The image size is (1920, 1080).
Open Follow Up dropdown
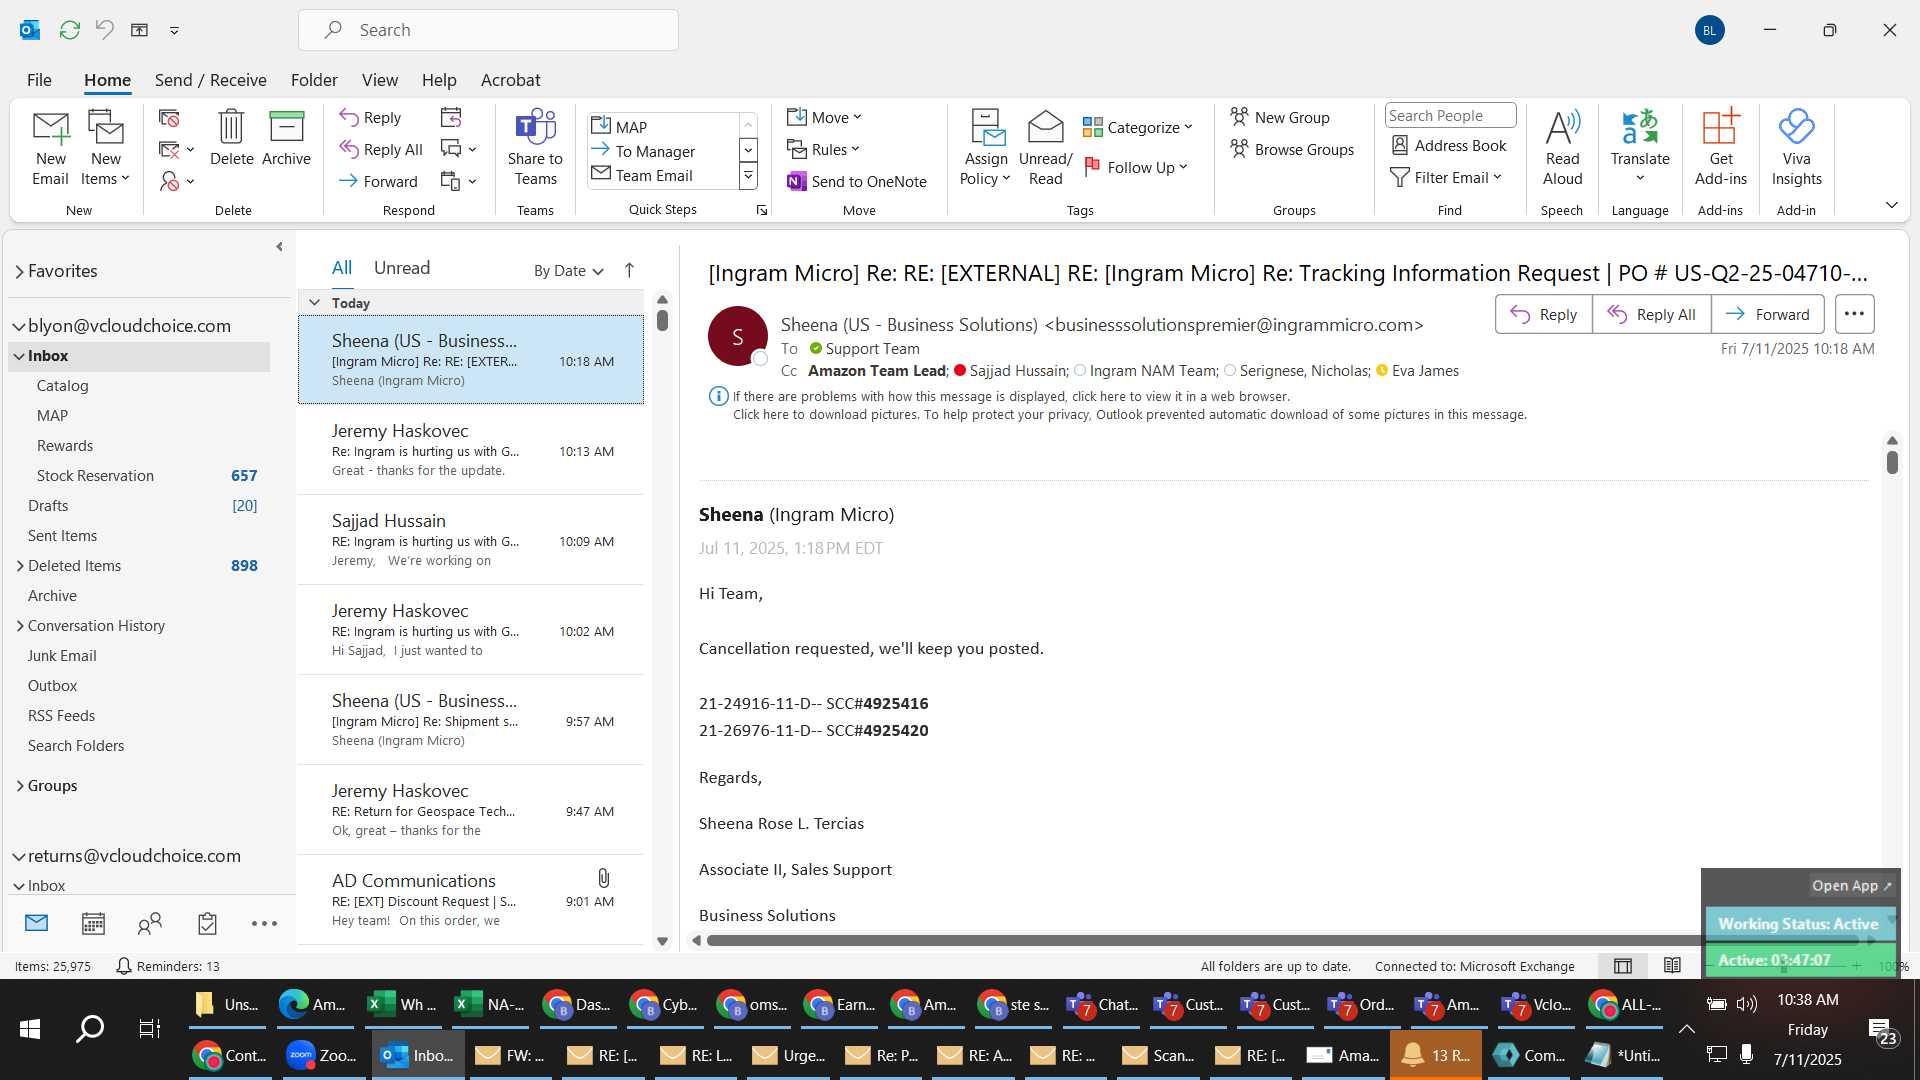[x=1136, y=167]
